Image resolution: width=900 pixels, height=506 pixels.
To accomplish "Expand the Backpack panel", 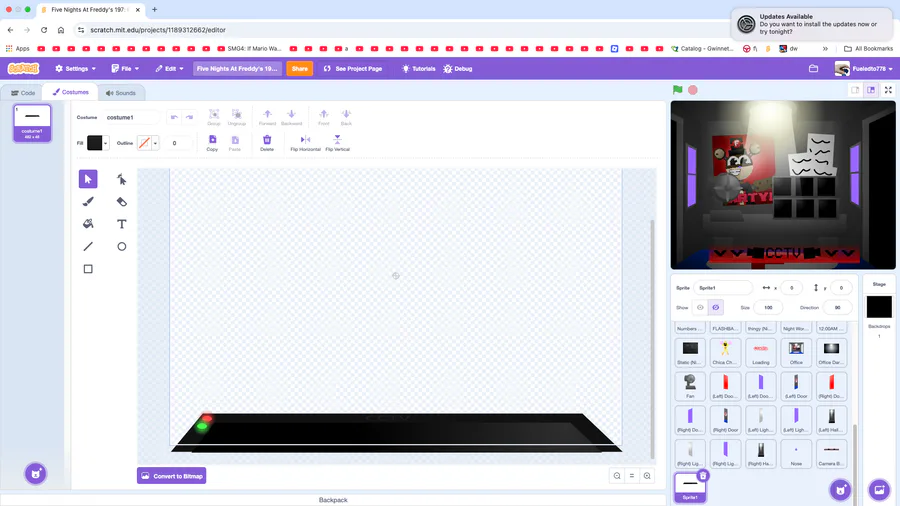I will (333, 500).
